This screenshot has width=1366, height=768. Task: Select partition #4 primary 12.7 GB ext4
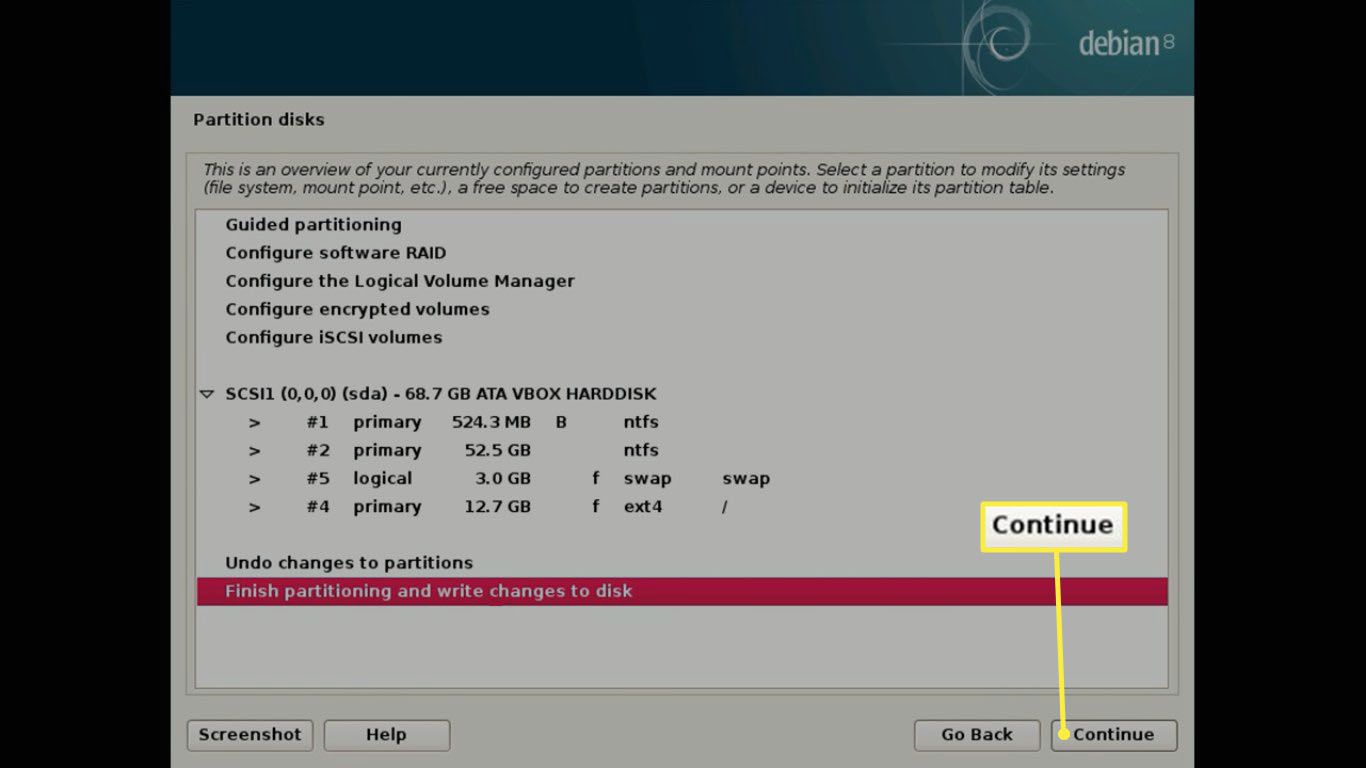pyautogui.click(x=682, y=506)
